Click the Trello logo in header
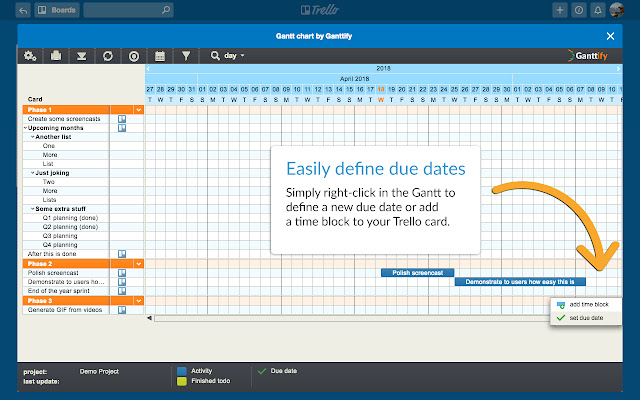This screenshot has width=640, height=400. click(320, 10)
